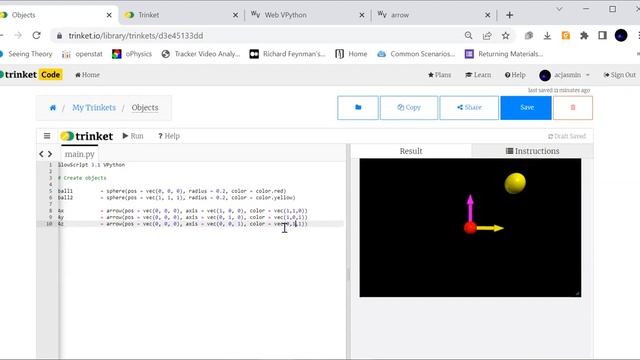
Task: Switch to the arrow browser tab
Action: pyautogui.click(x=433, y=15)
